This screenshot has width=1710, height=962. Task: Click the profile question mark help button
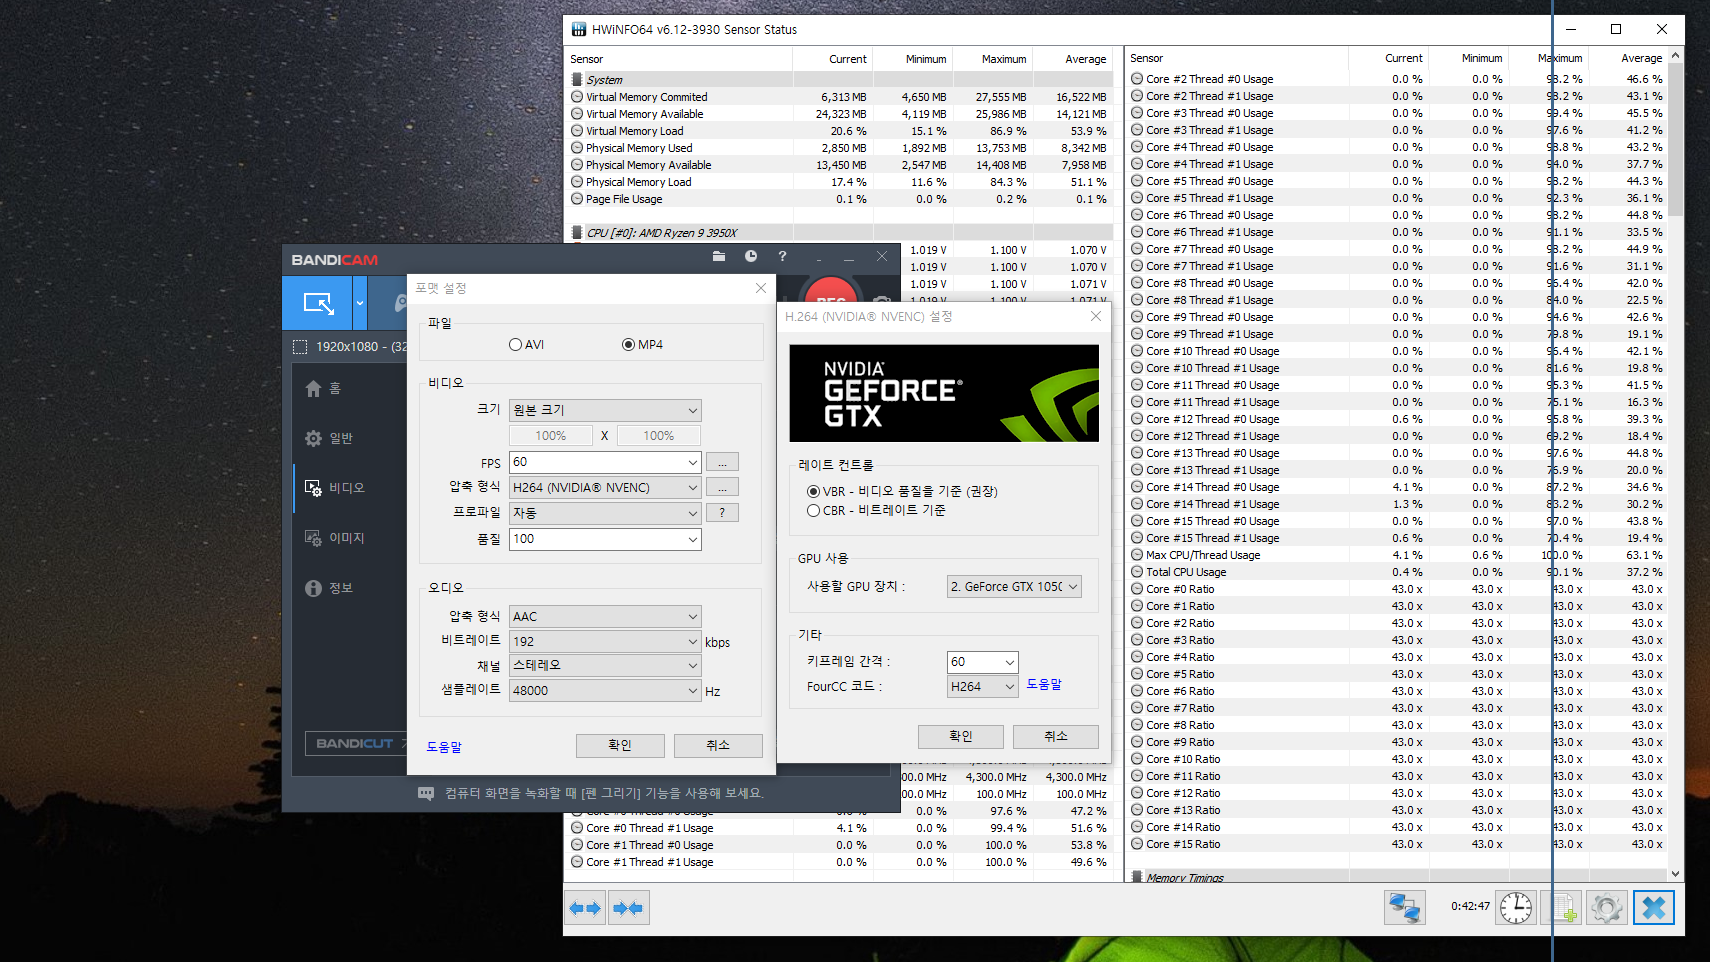pos(722,513)
